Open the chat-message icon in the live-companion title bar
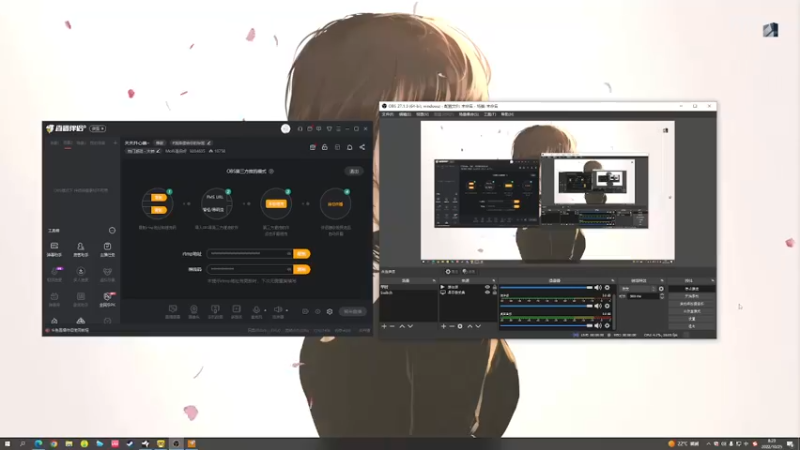800x450 pixels. click(319, 129)
